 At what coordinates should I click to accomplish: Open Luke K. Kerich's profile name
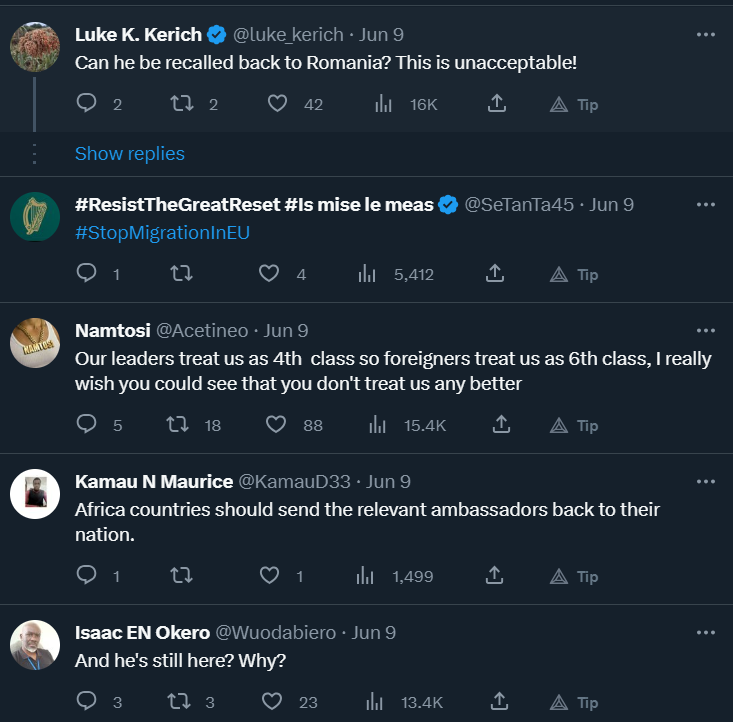[138, 34]
